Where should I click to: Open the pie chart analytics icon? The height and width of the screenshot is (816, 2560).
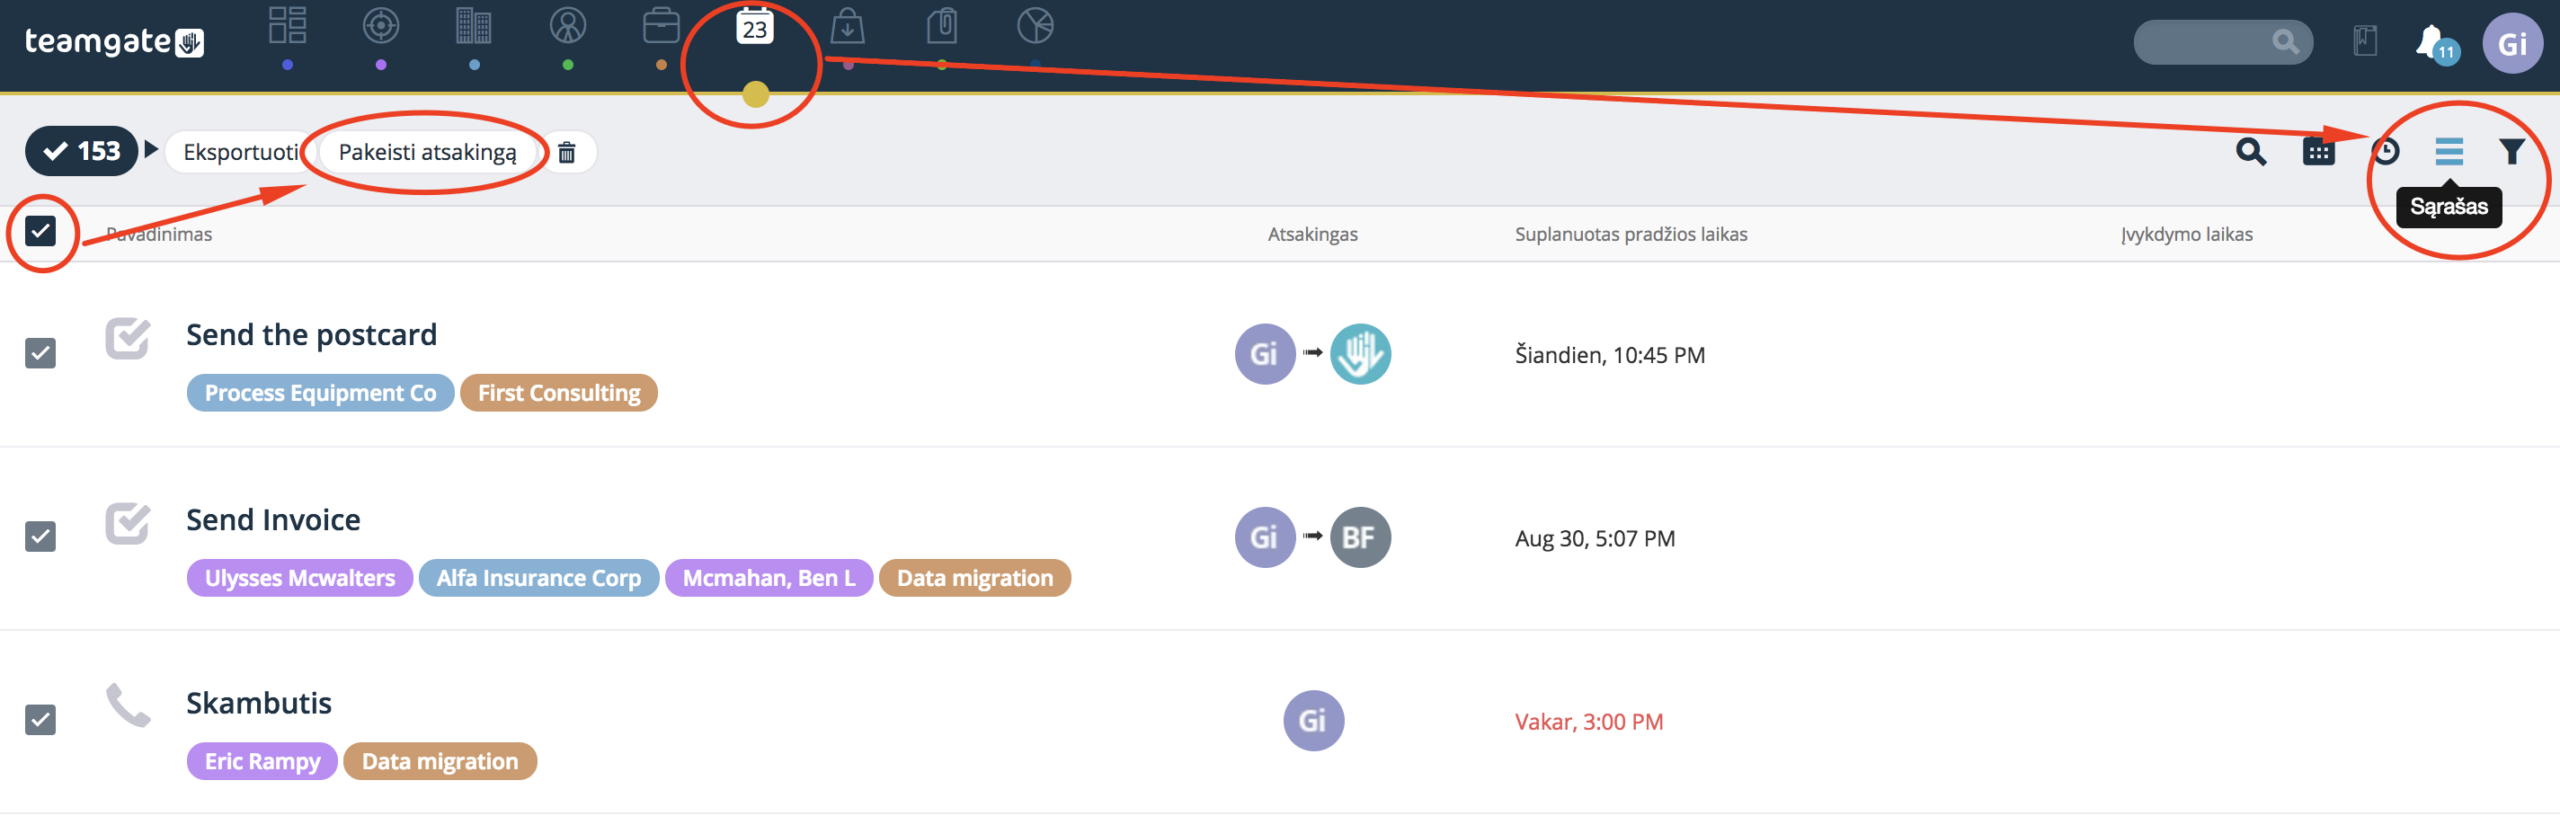pyautogui.click(x=1035, y=26)
